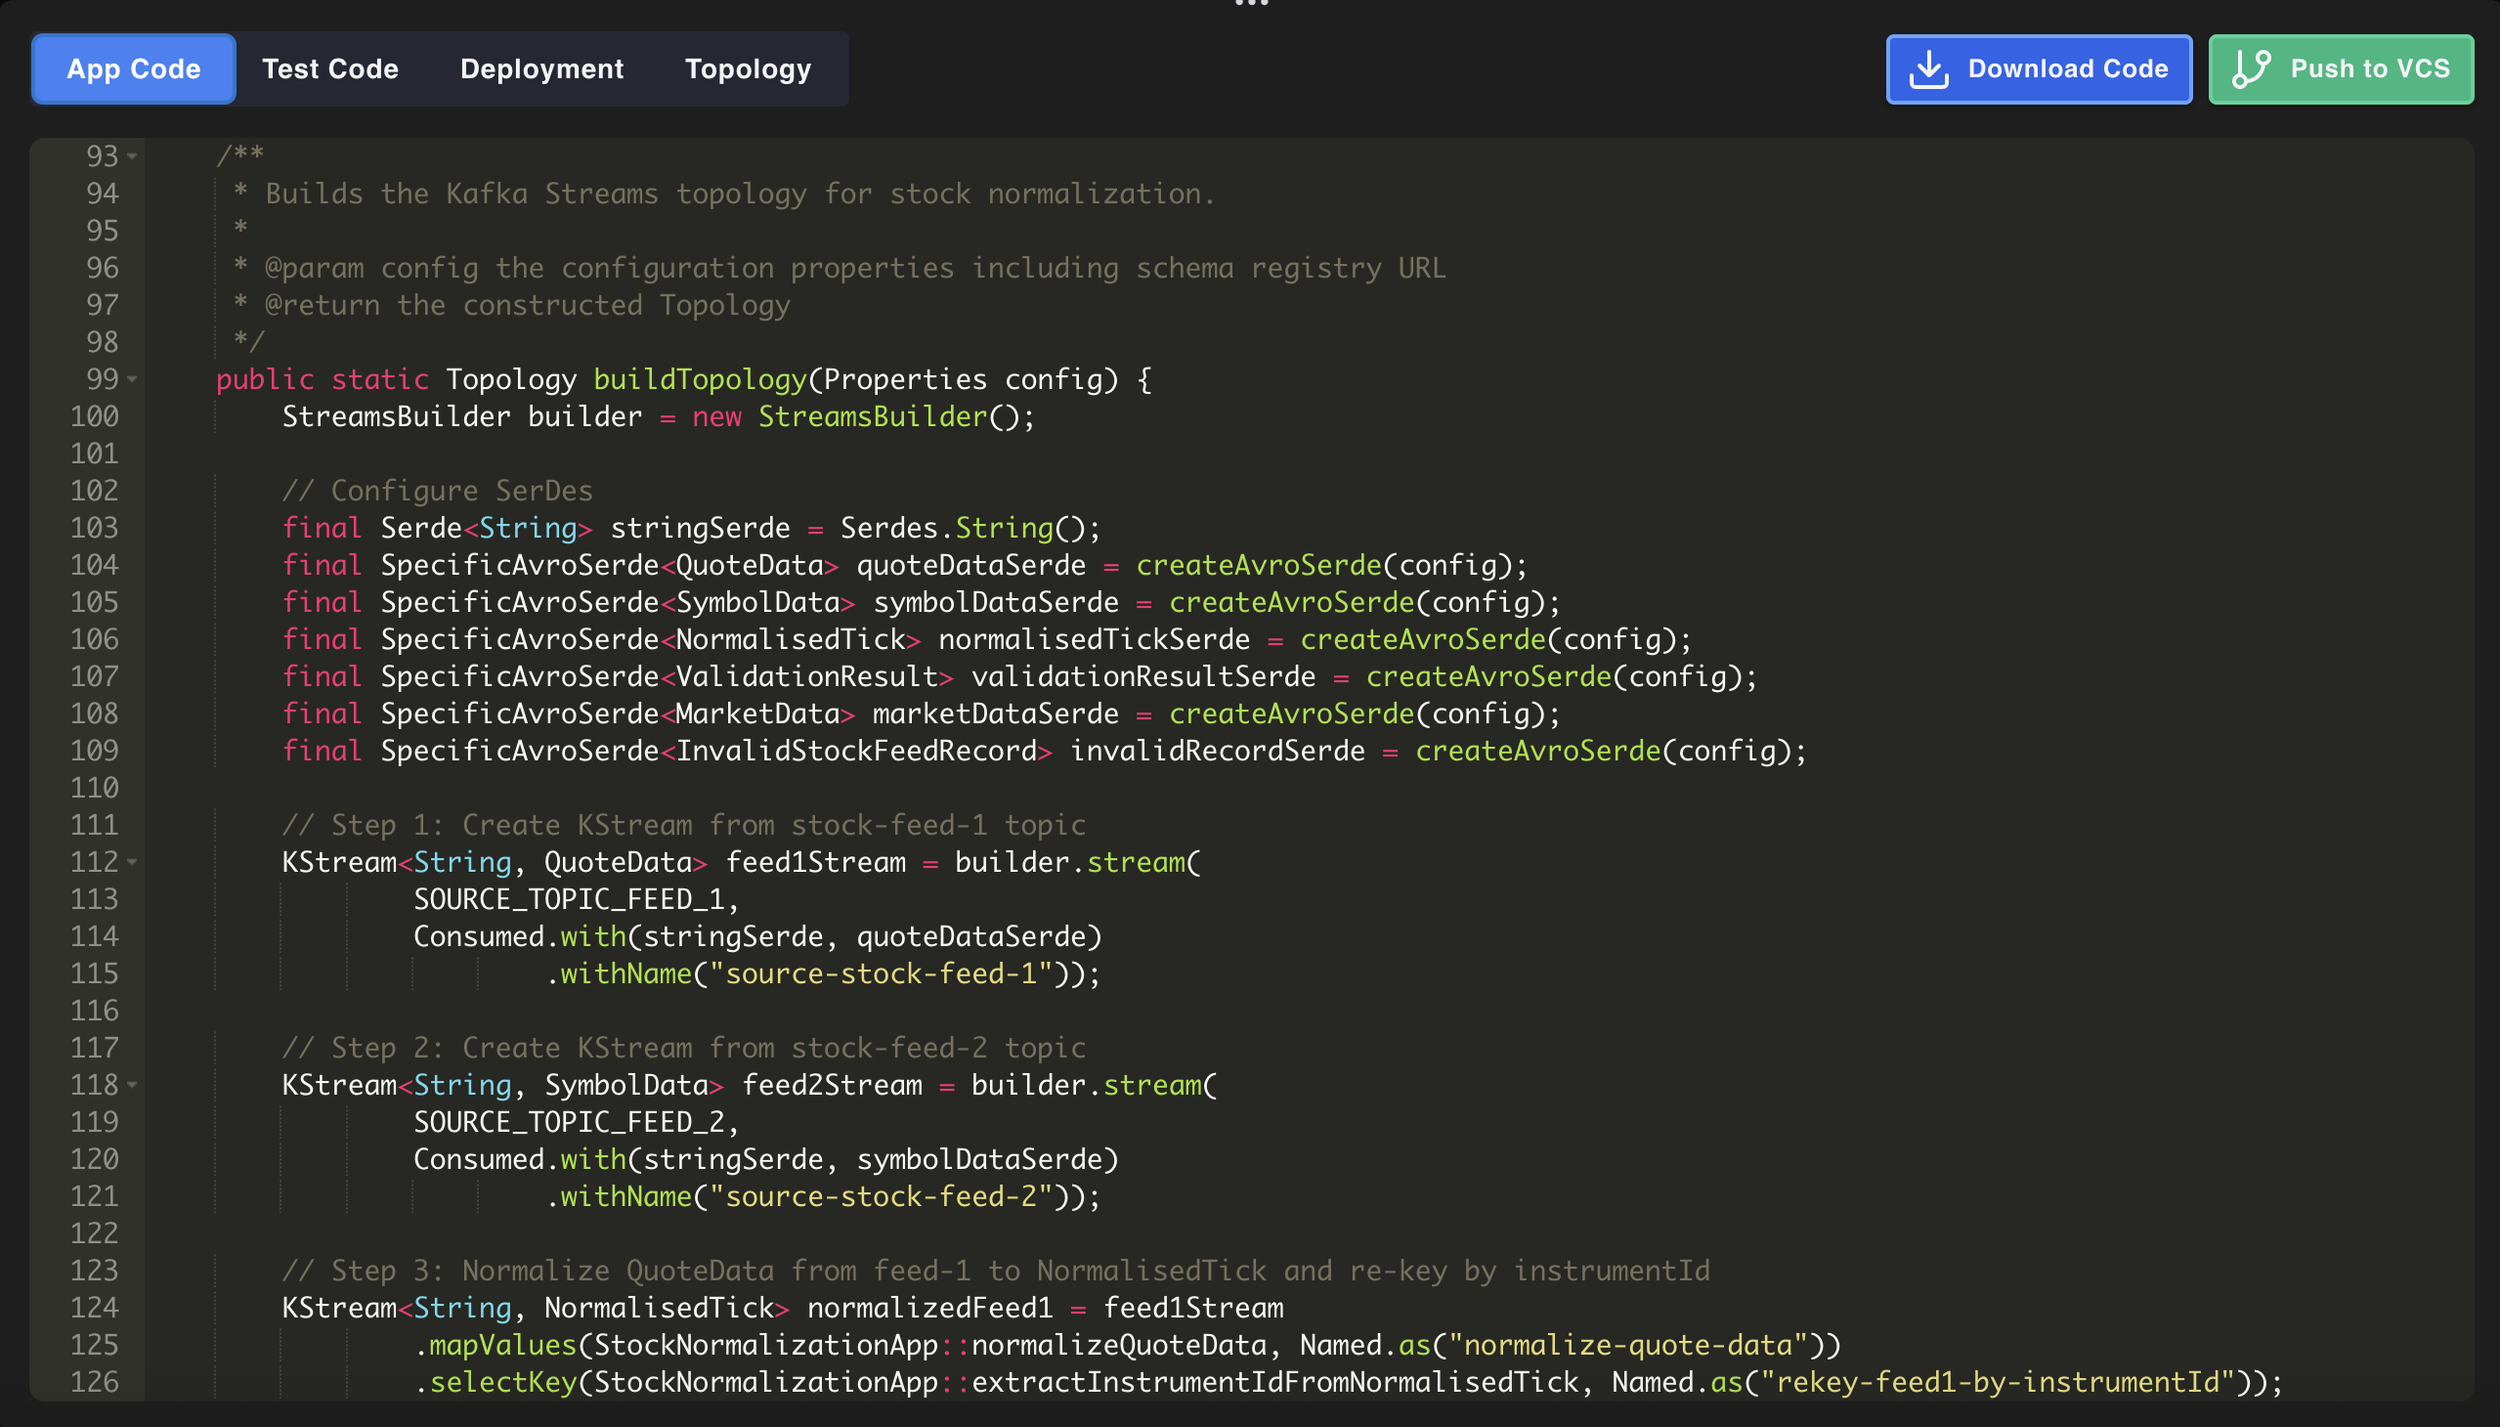The image size is (2500, 1427).
Task: Click the "source-stock-feed-1" string literal
Action: (x=881, y=974)
